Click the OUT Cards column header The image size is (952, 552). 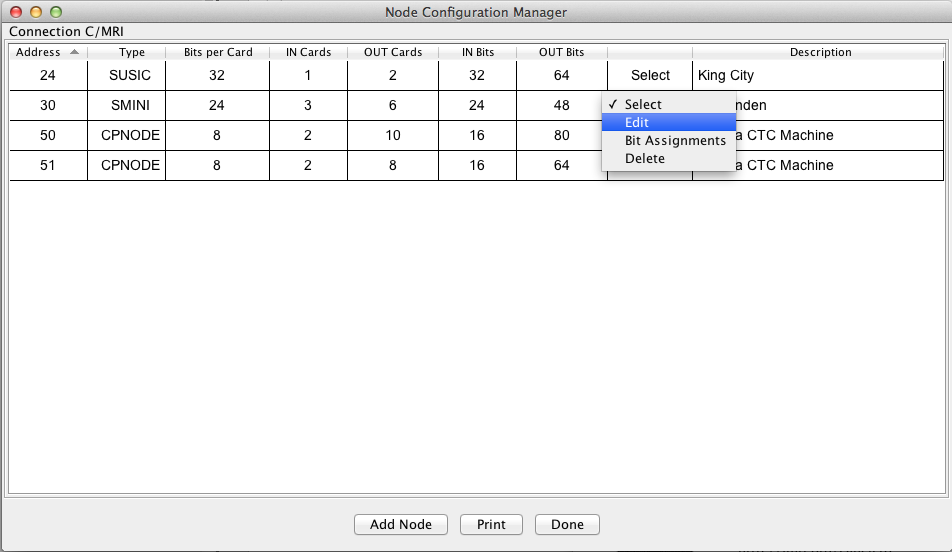tap(392, 52)
